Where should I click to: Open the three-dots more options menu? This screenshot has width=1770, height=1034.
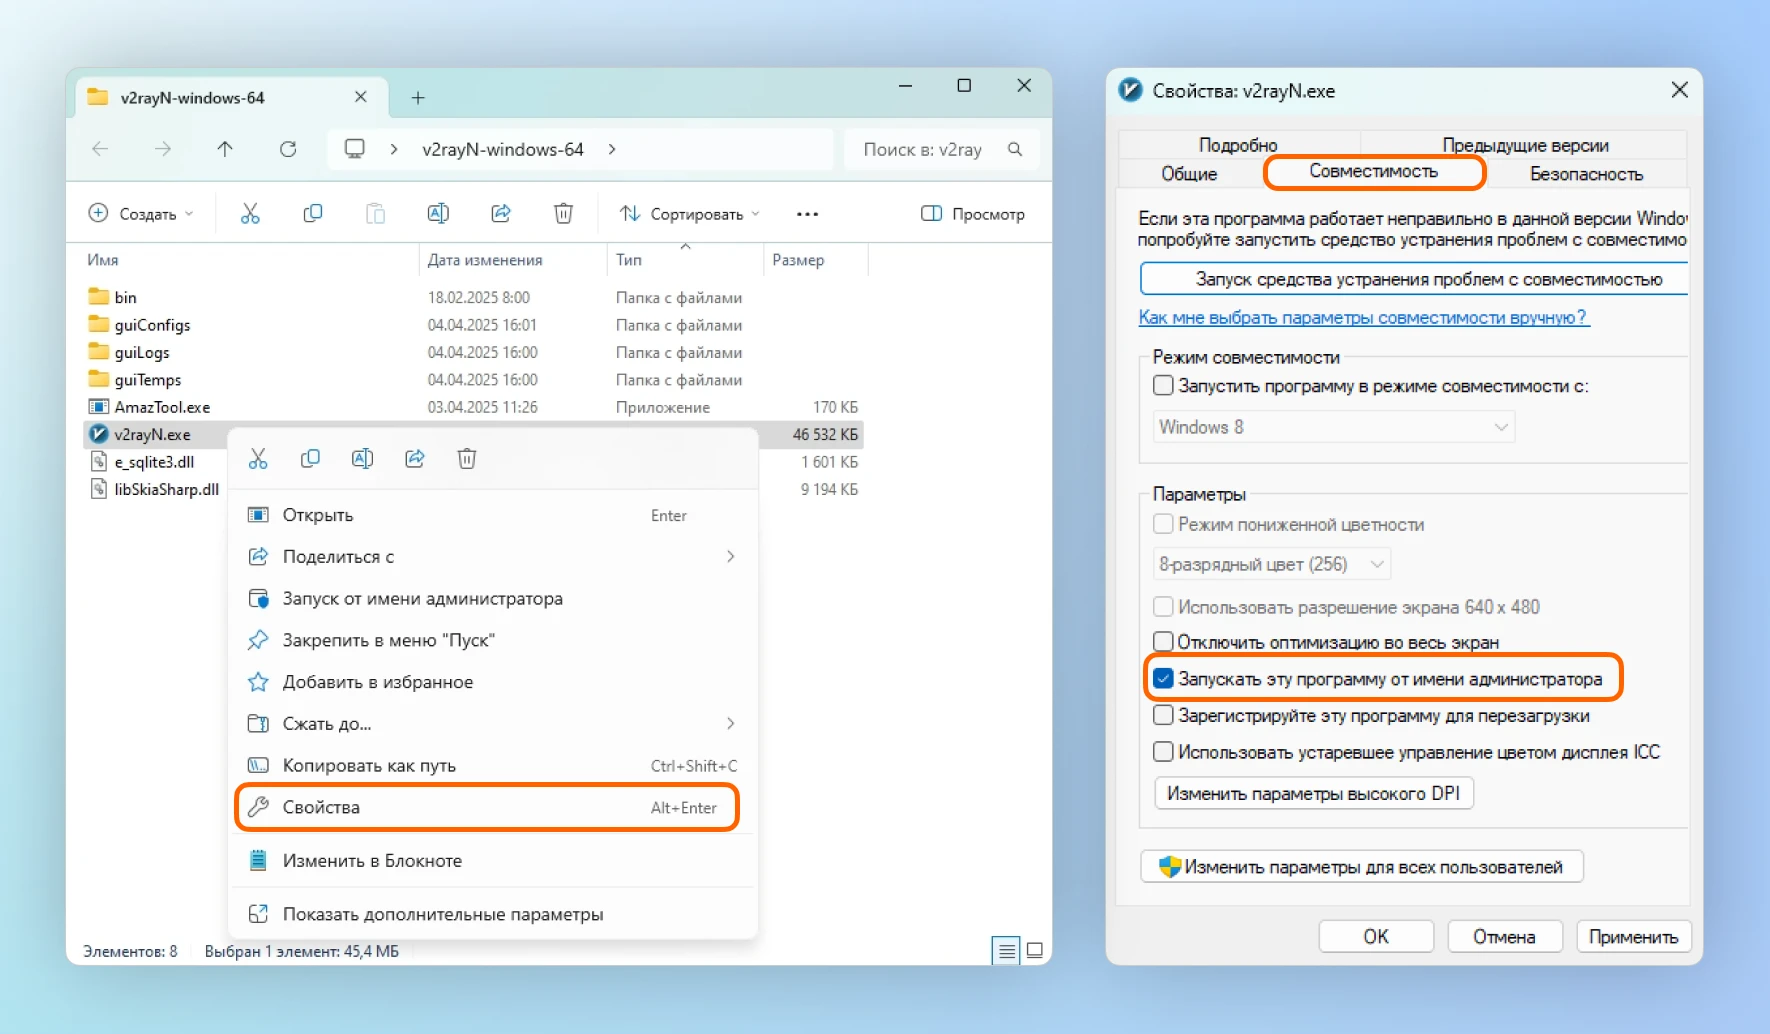(x=807, y=214)
